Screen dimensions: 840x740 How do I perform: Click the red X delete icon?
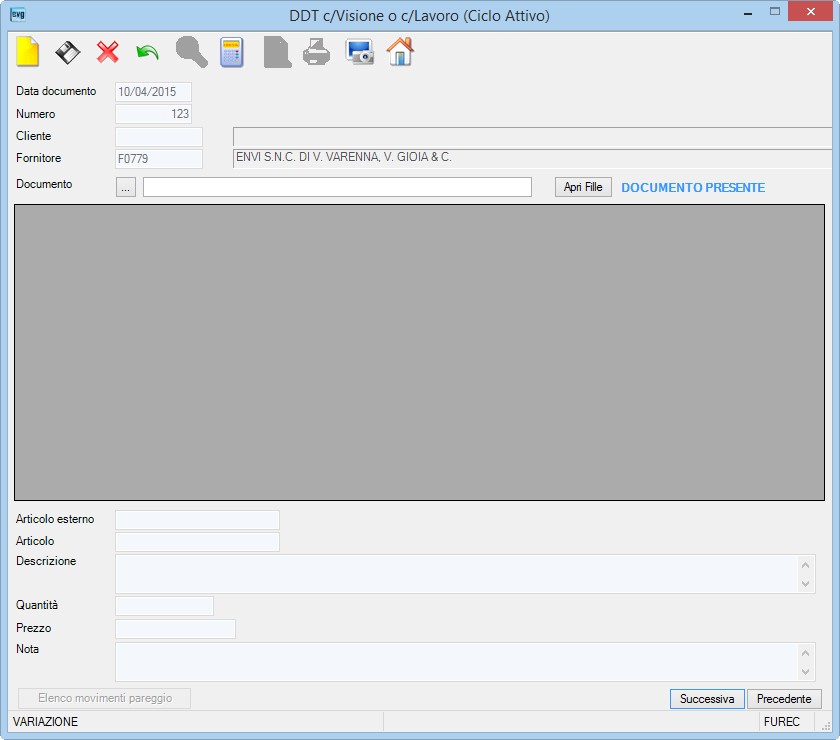pyautogui.click(x=108, y=53)
